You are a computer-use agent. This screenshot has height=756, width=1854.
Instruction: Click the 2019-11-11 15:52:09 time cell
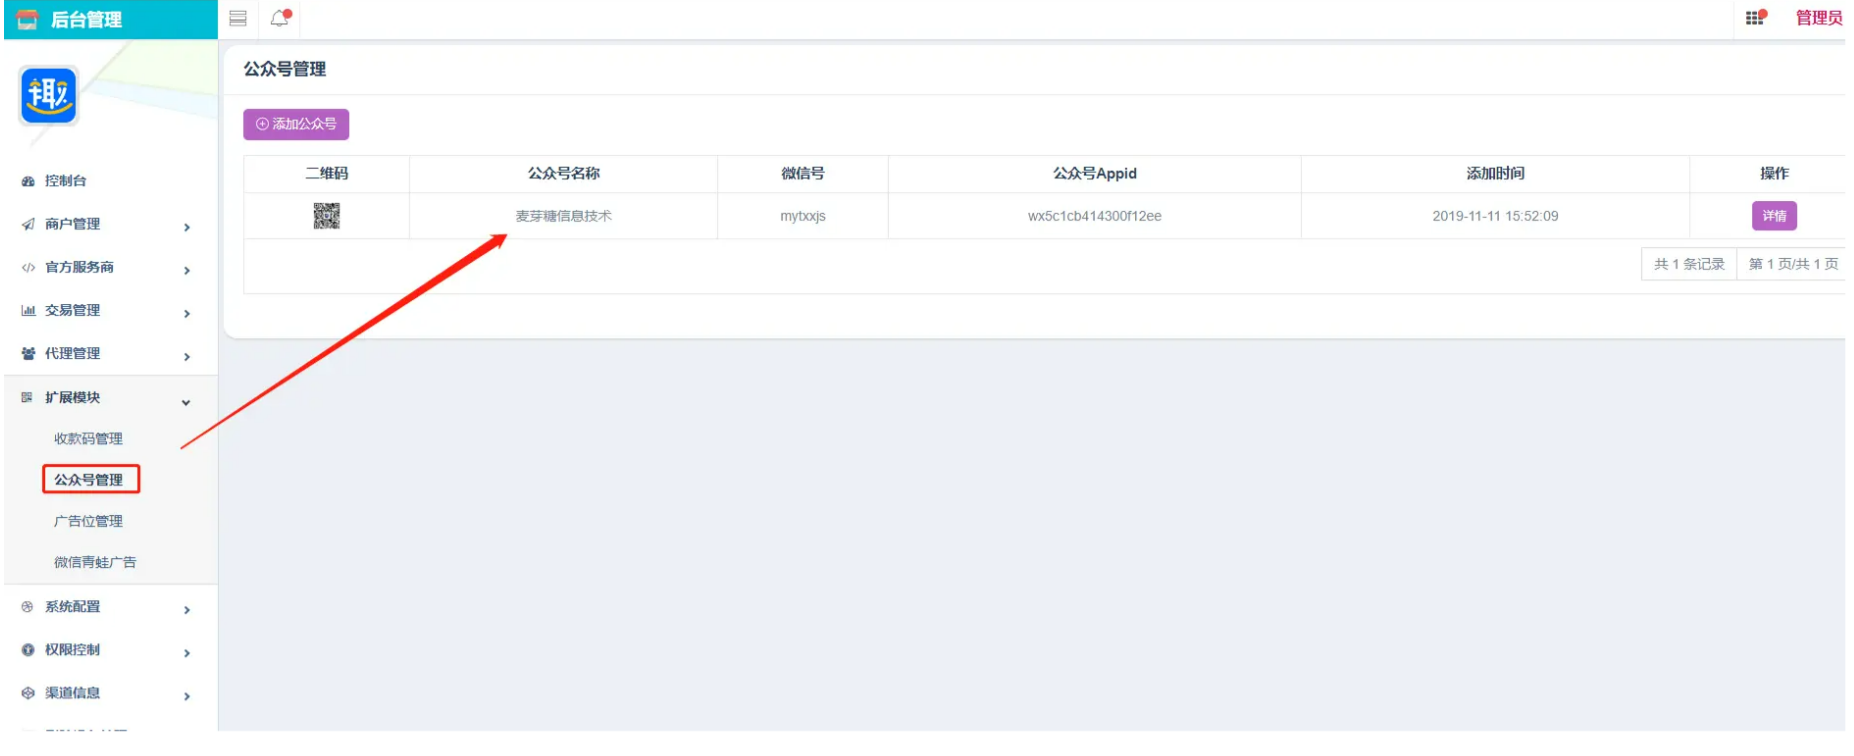pos(1495,216)
